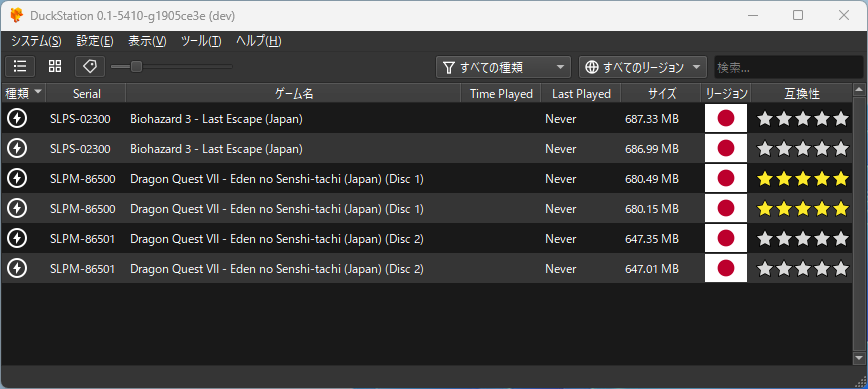Click the disc icon in the 680.49 MB row
This screenshot has height=389, width=868.
tap(17, 178)
